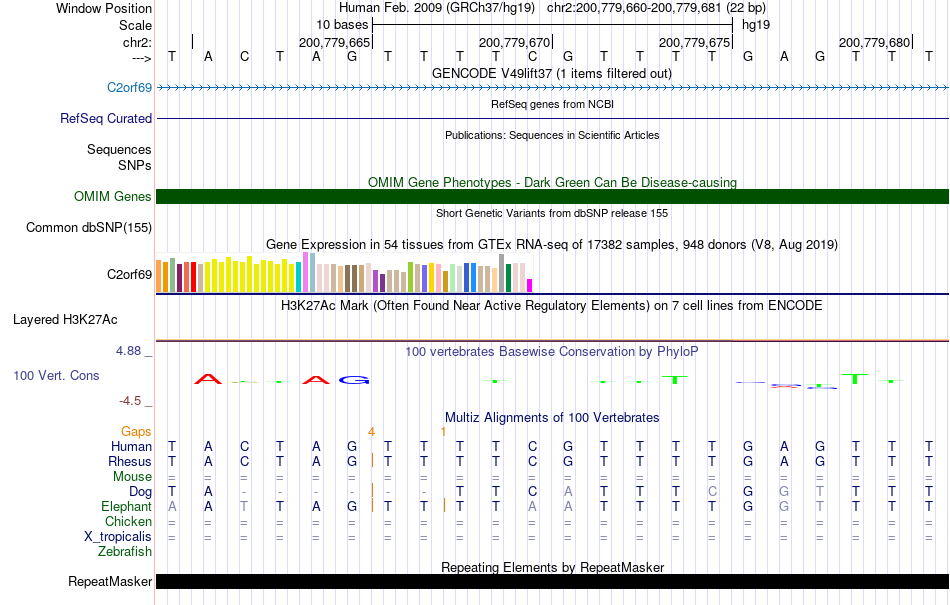Click the 200,779,670 position on the ruler
Screen dimensions: 950x605
pos(514,42)
